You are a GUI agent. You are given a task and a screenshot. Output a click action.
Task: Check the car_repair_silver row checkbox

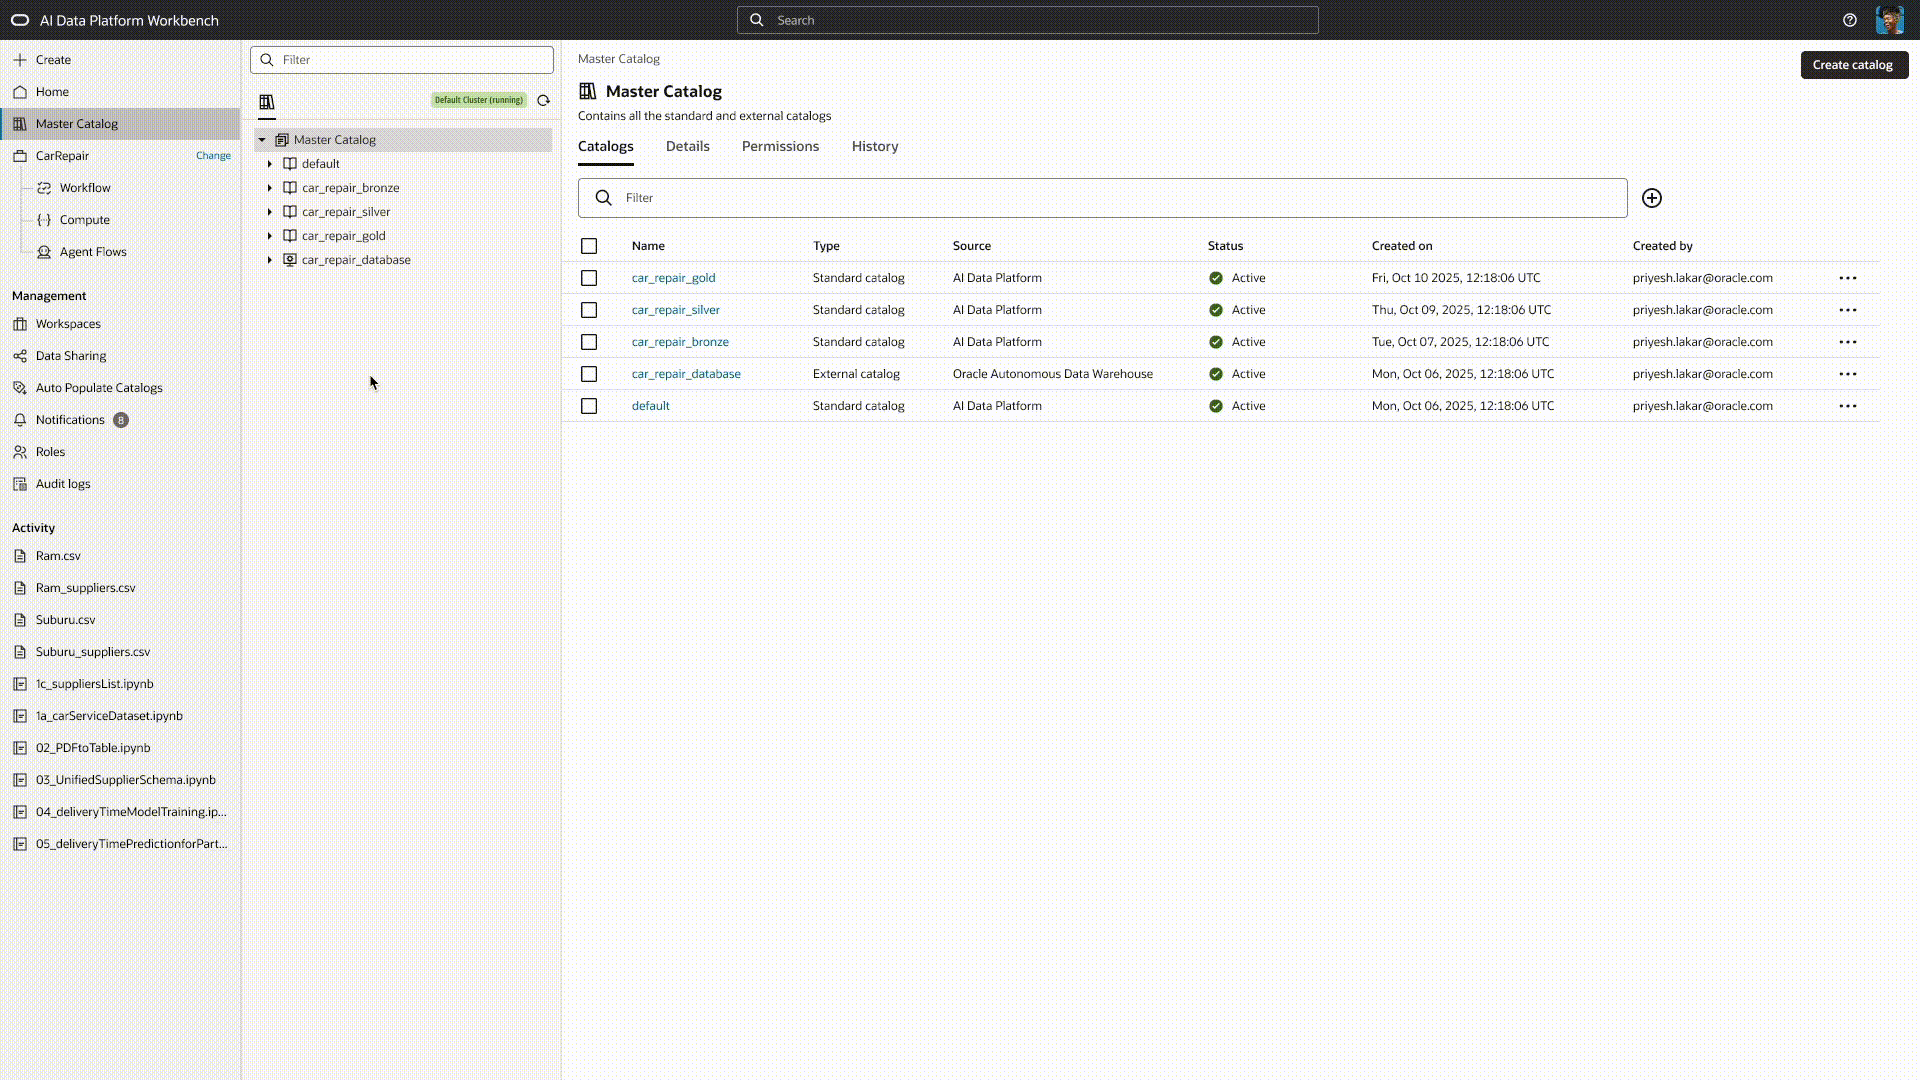[x=589, y=310]
